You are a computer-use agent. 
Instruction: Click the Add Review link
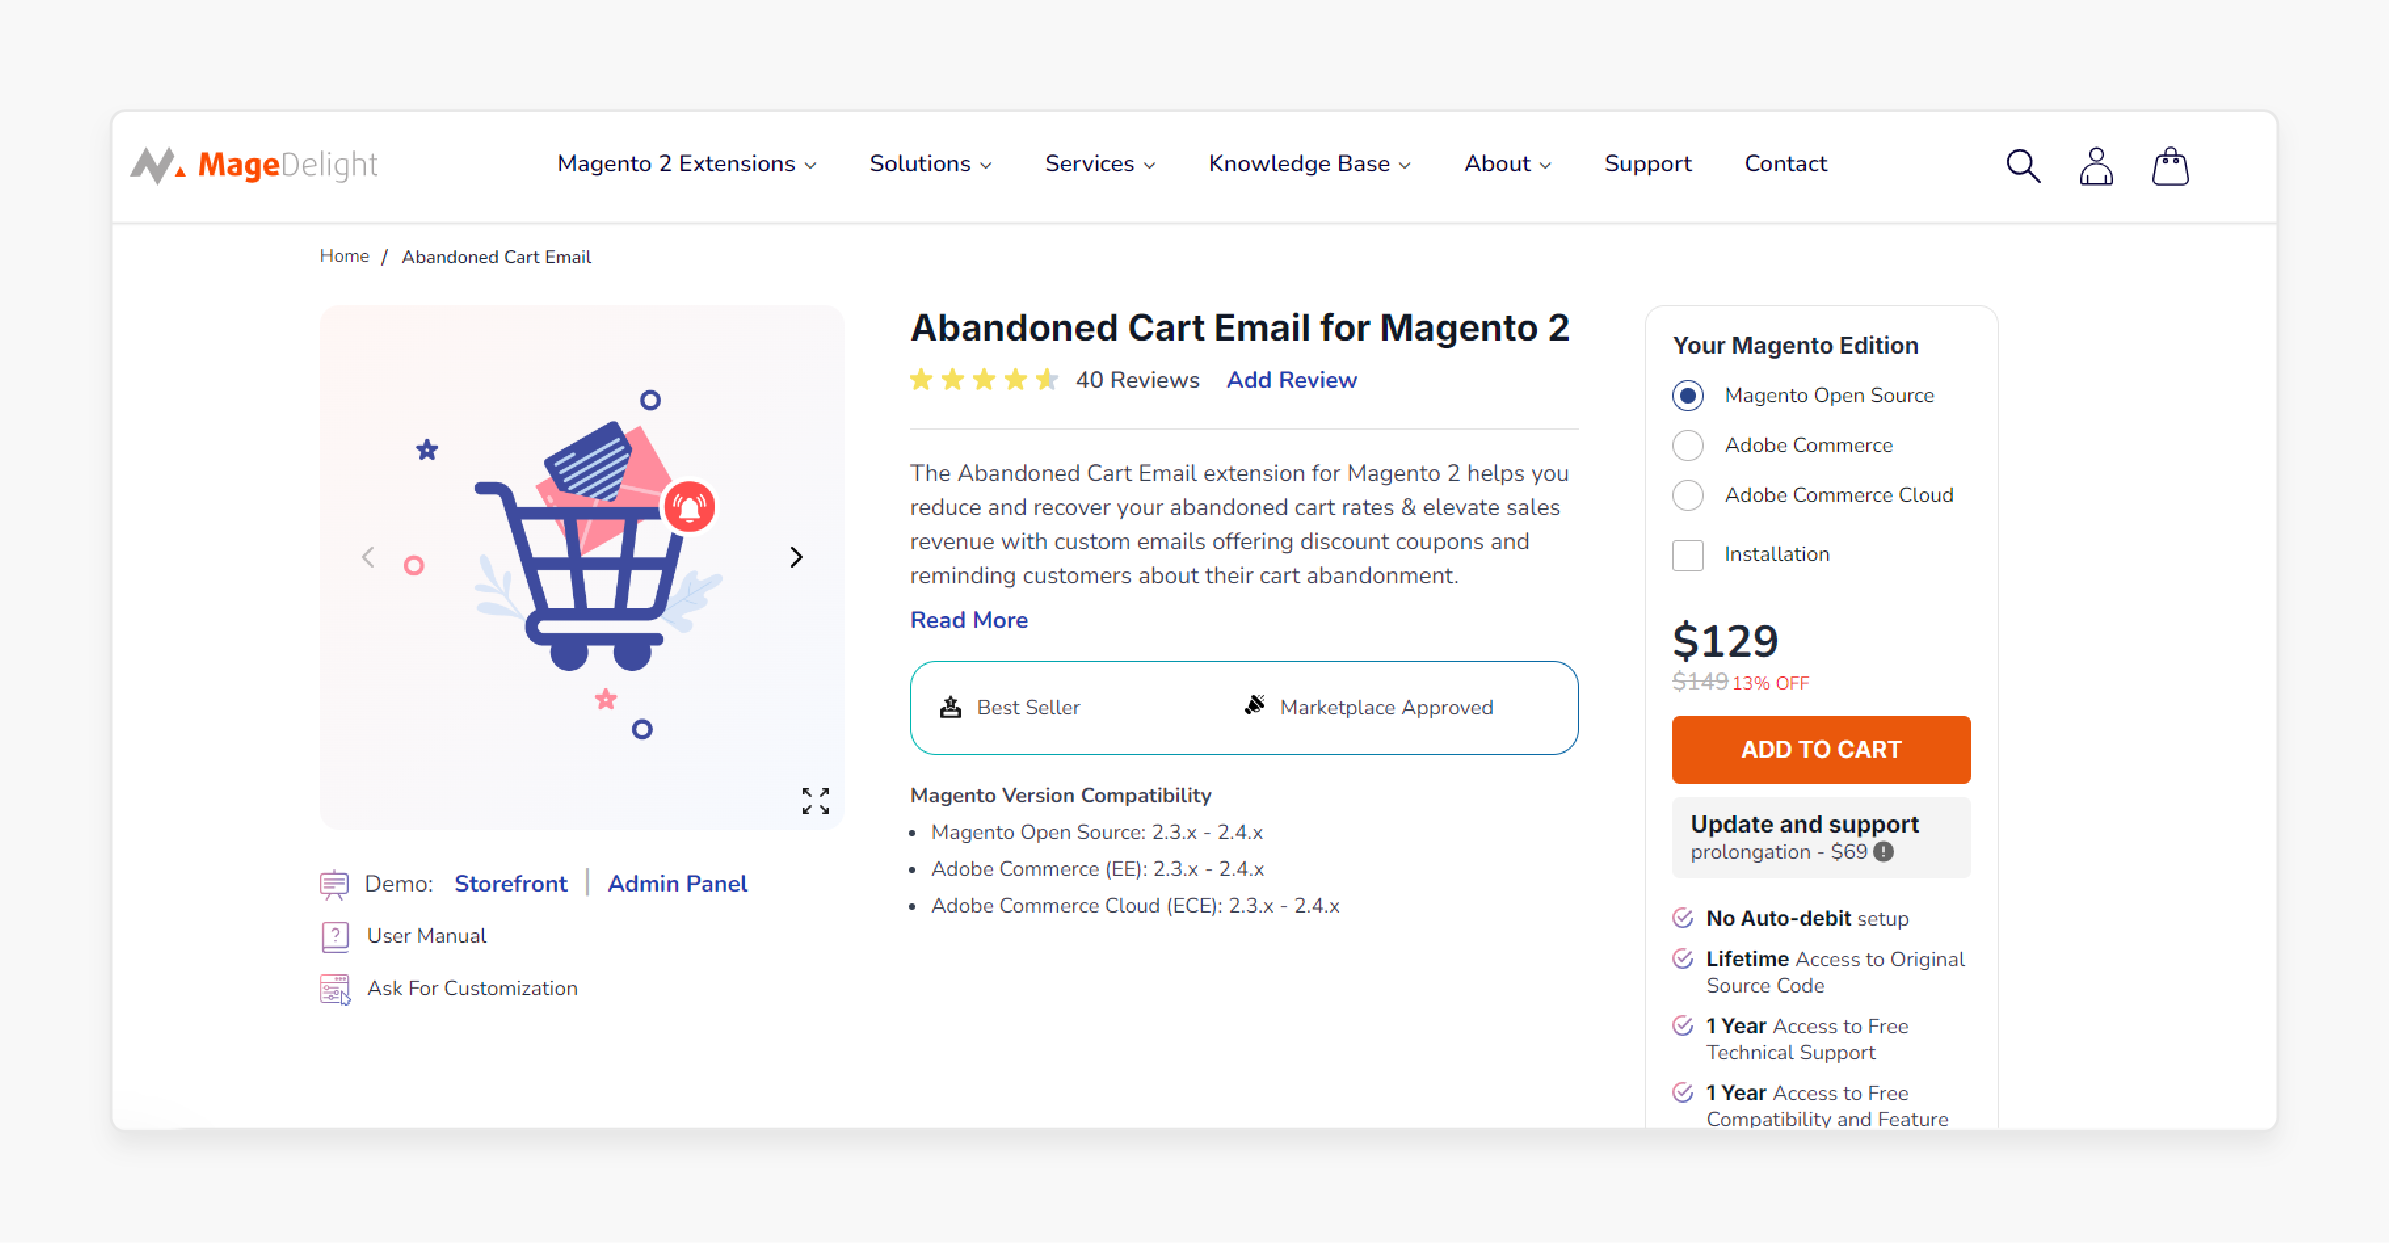tap(1291, 381)
